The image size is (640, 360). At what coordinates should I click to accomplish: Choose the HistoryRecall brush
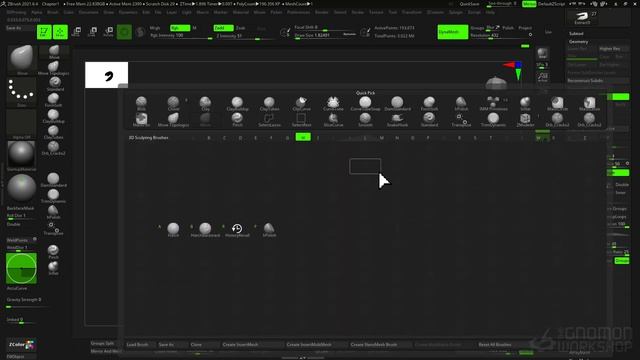[237, 230]
